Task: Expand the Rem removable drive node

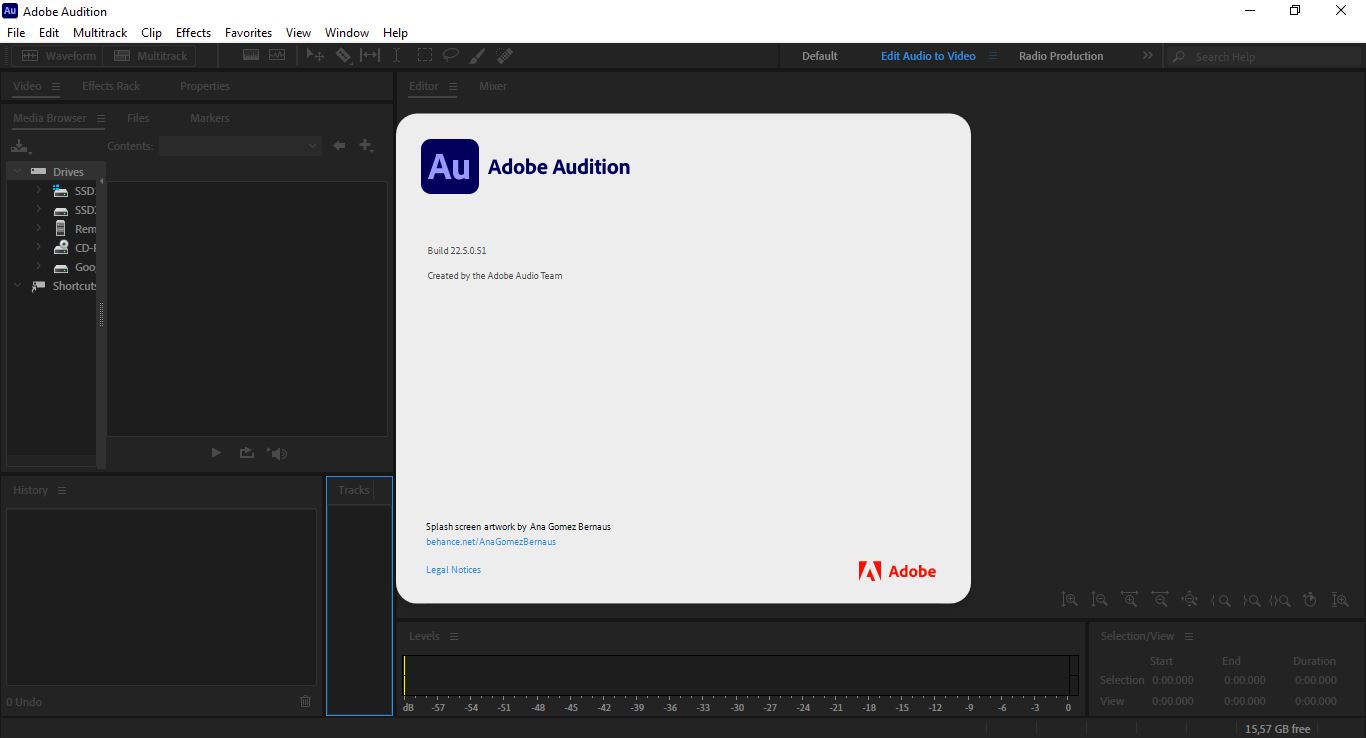Action: click(38, 228)
